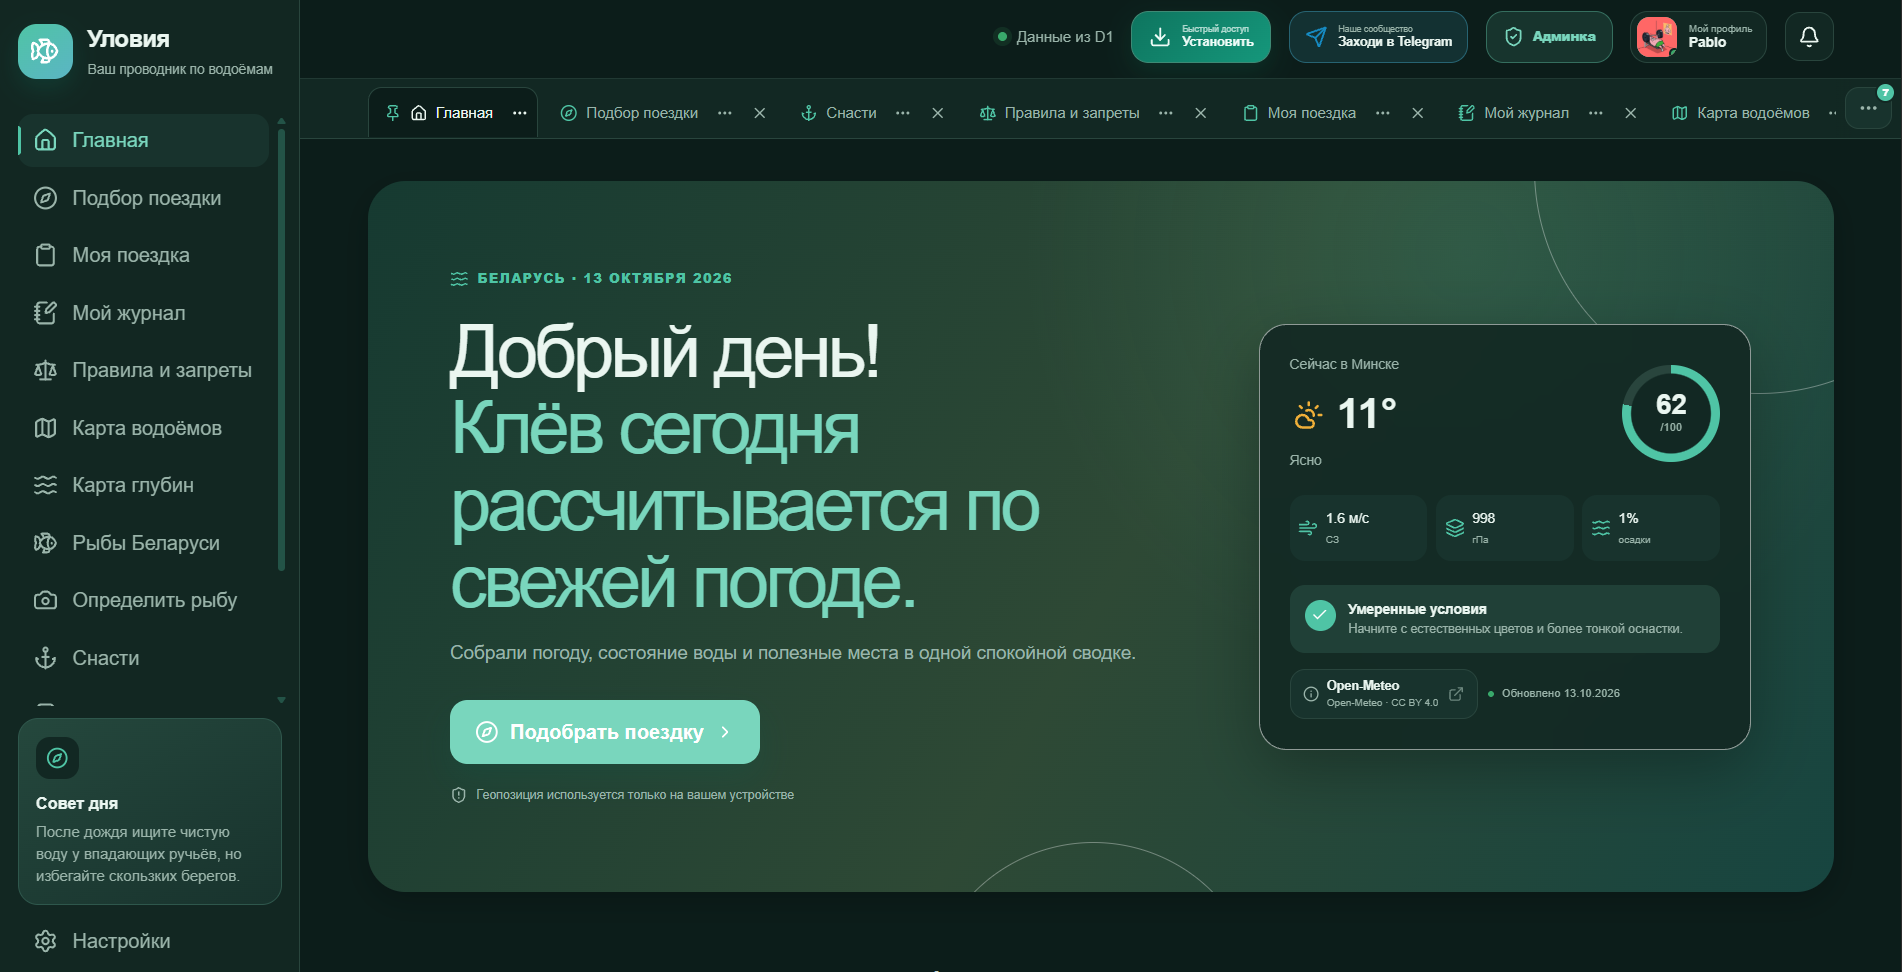Open the tabs overflow menu with badge 7
The height and width of the screenshot is (972, 1902).
point(1868,108)
